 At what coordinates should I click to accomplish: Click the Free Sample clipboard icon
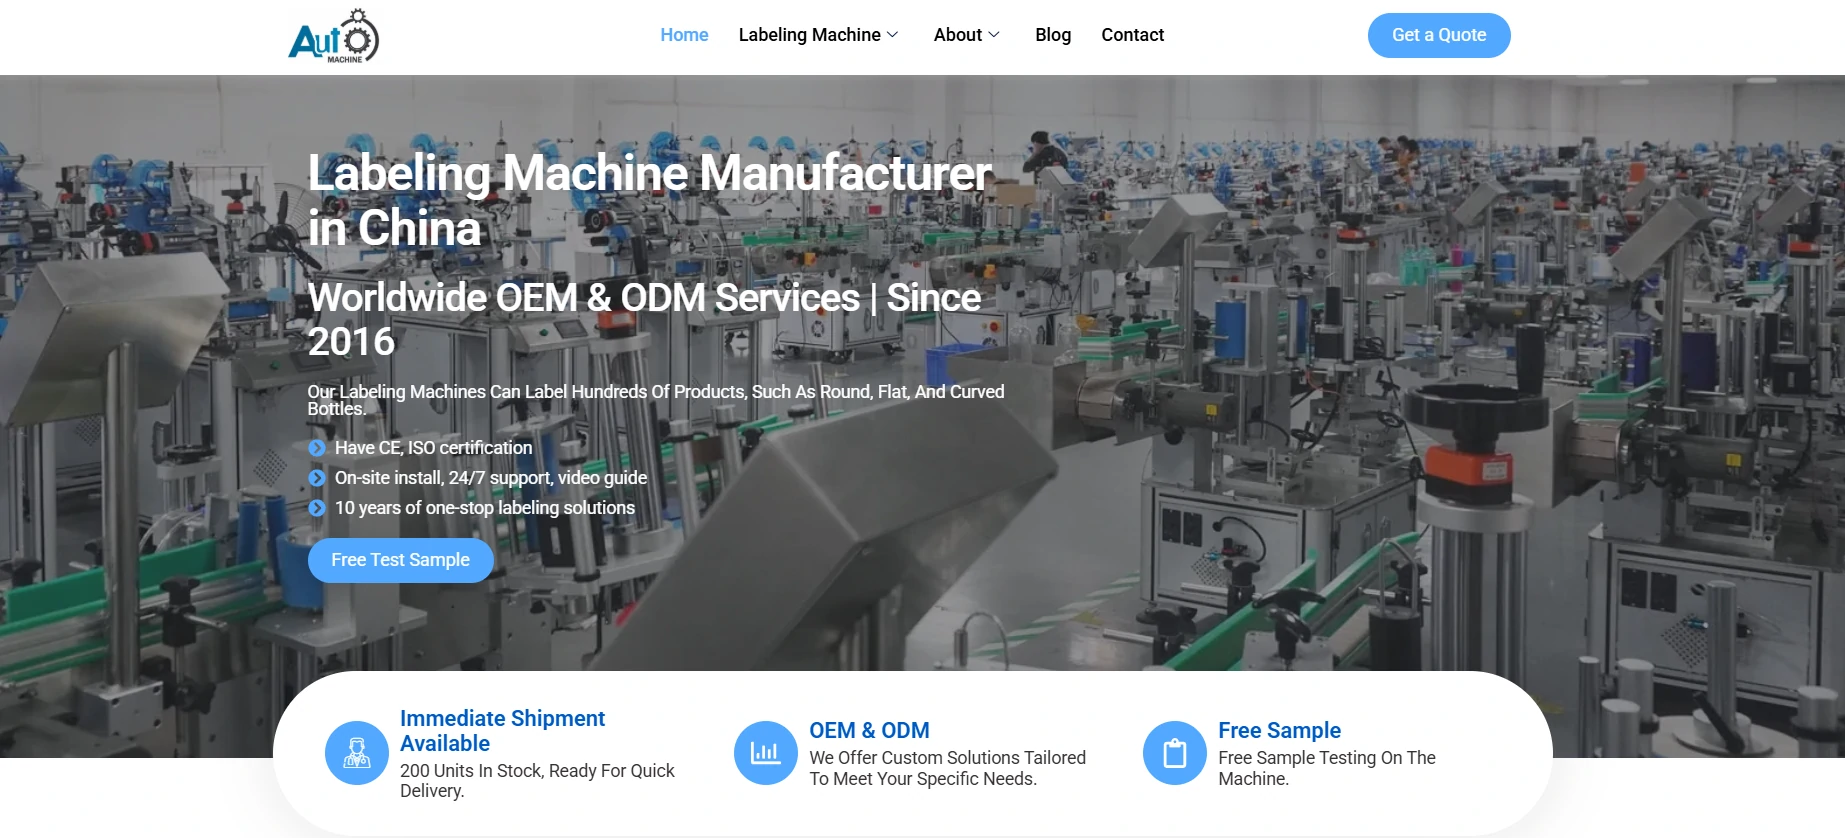(1174, 753)
